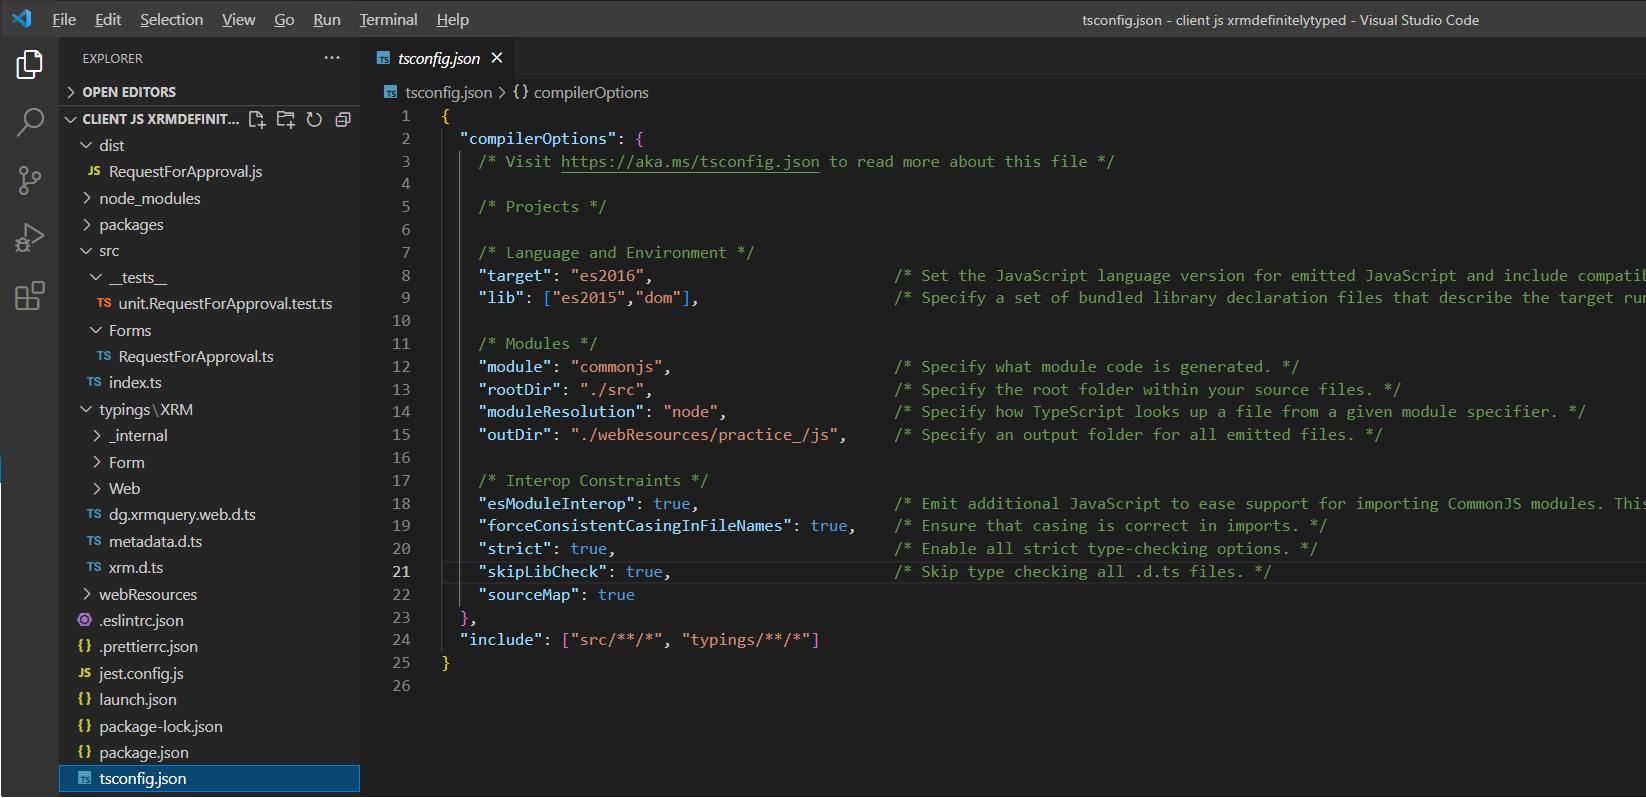
Task: Open the Explorer view in activity bar
Action: [x=30, y=65]
